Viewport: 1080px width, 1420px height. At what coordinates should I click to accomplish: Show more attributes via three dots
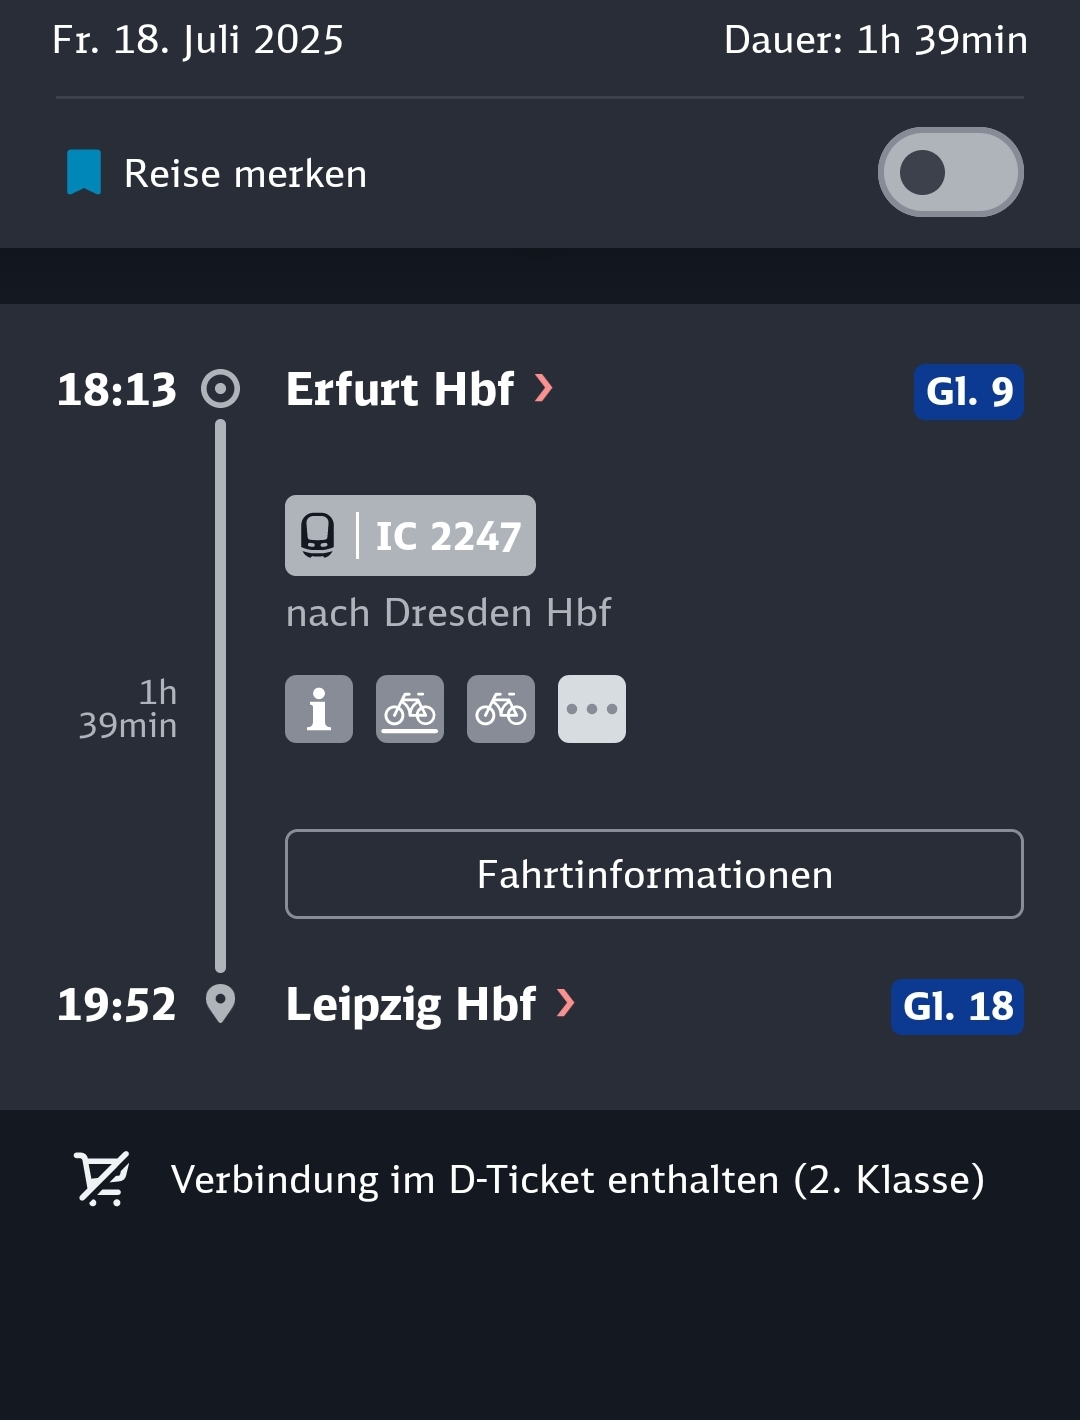(x=592, y=709)
